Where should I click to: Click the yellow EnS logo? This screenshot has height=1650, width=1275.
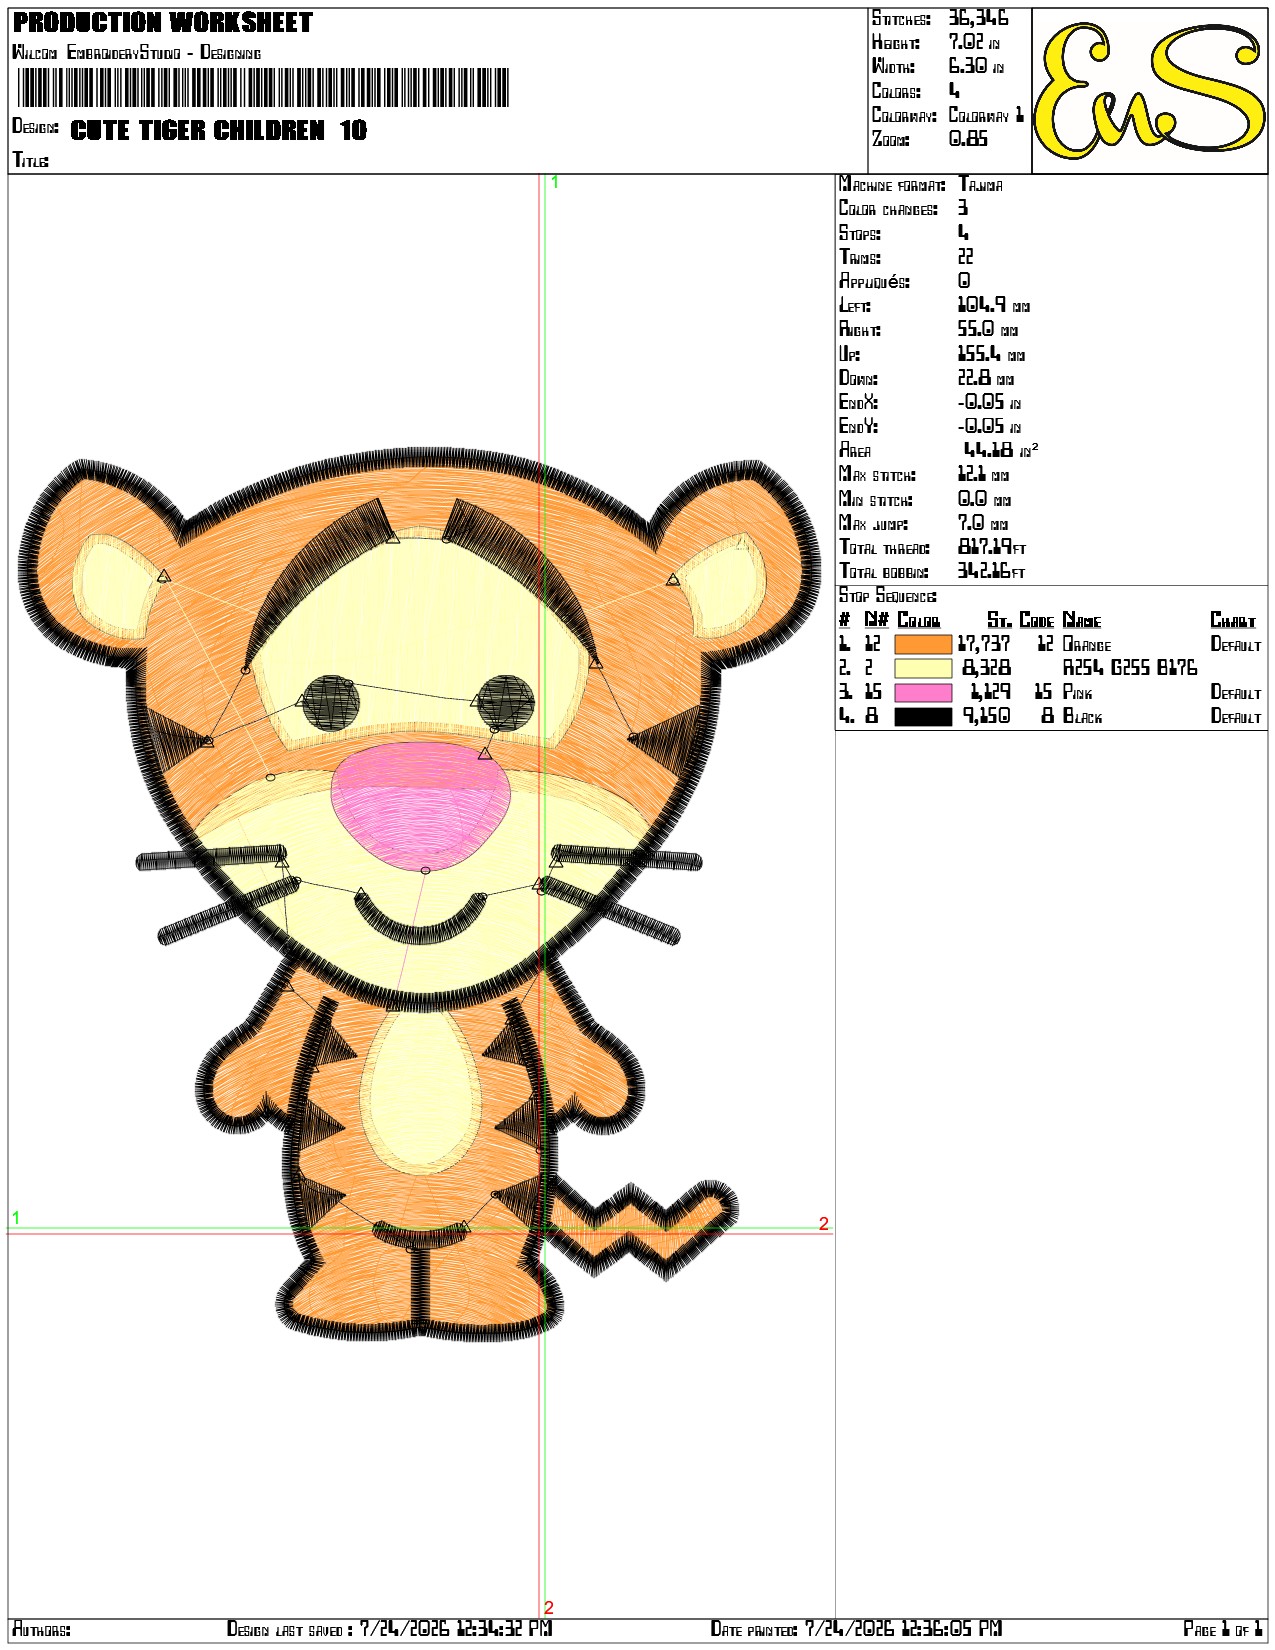click(x=1149, y=91)
